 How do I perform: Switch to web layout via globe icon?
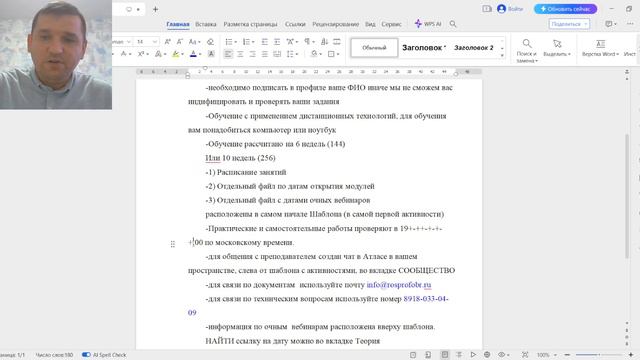[487, 355]
